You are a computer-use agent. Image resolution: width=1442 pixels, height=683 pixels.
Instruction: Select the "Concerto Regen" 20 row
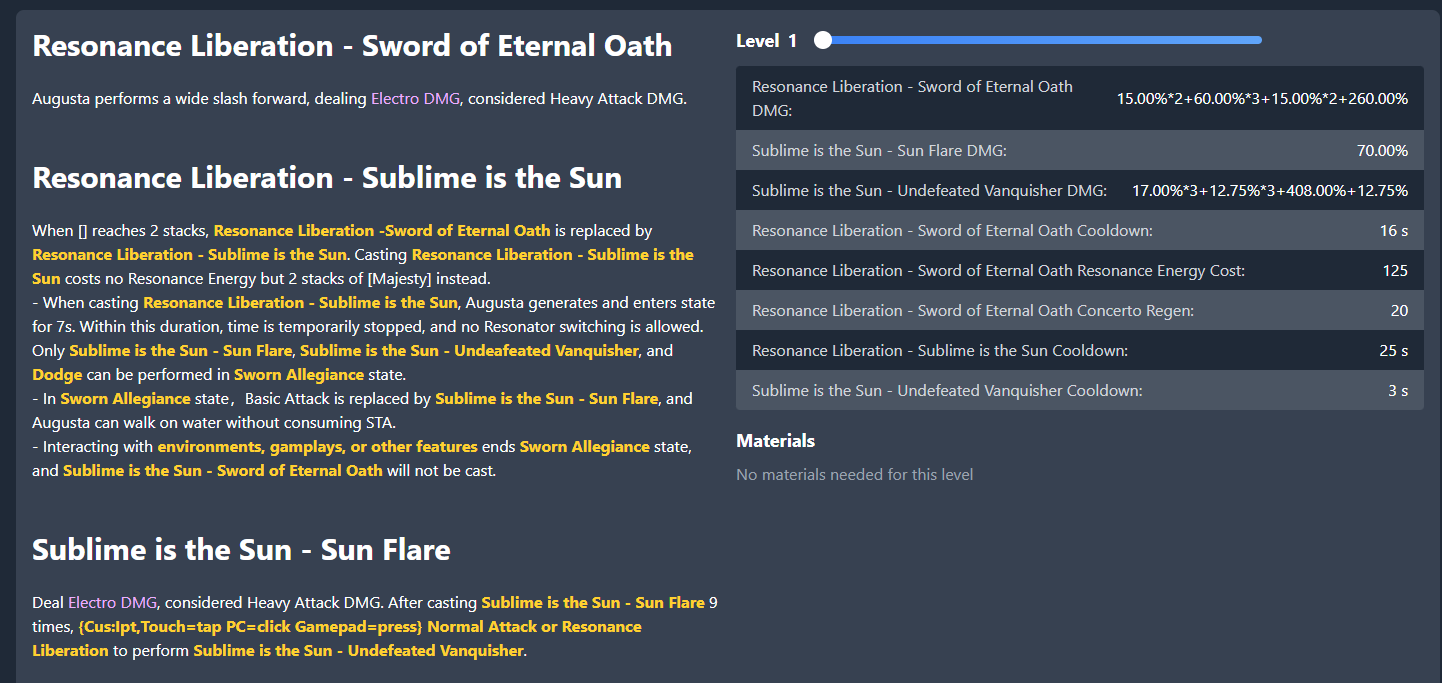tap(1079, 311)
